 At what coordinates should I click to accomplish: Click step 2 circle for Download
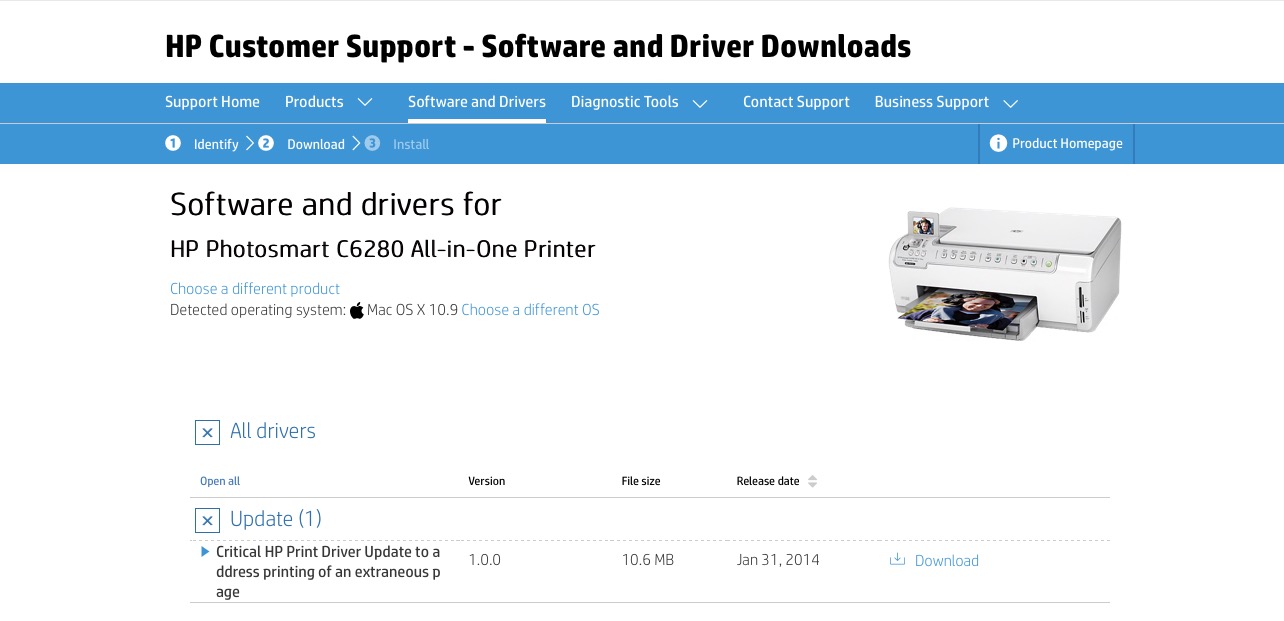(x=266, y=143)
